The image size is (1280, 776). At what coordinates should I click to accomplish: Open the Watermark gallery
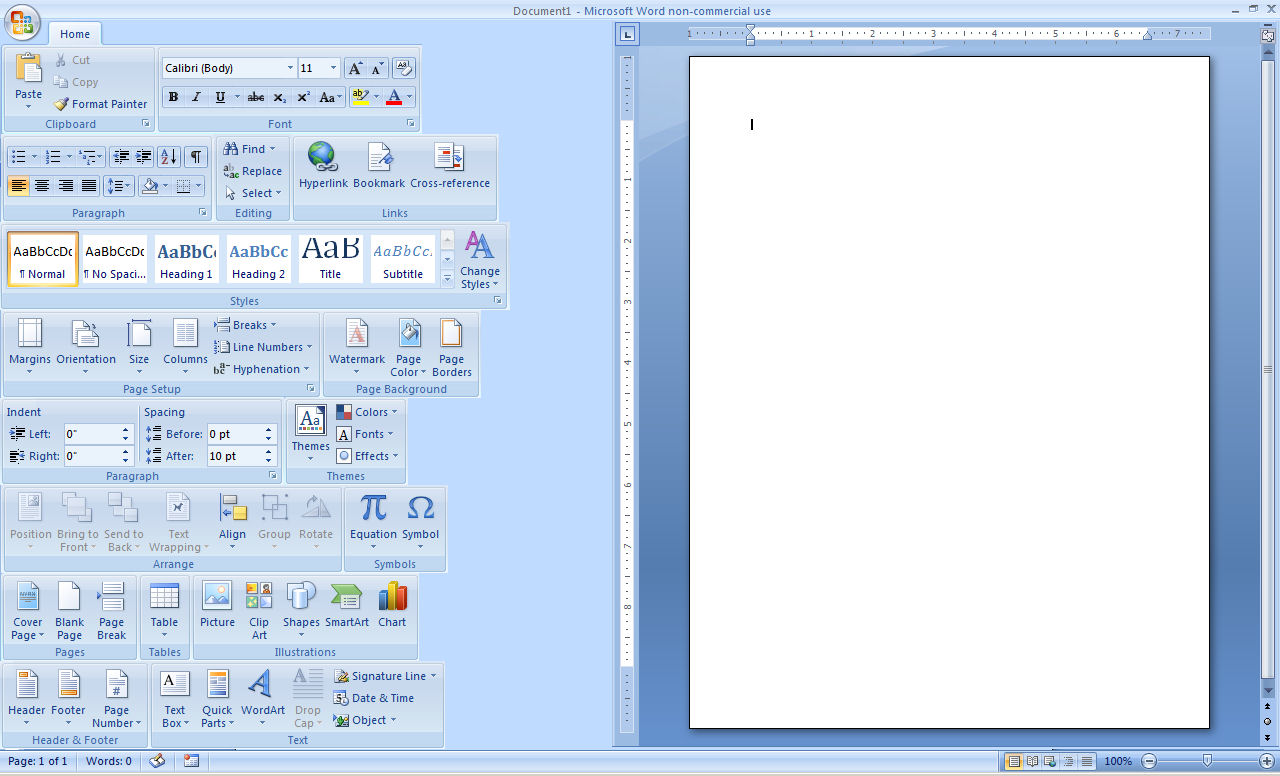(x=357, y=346)
